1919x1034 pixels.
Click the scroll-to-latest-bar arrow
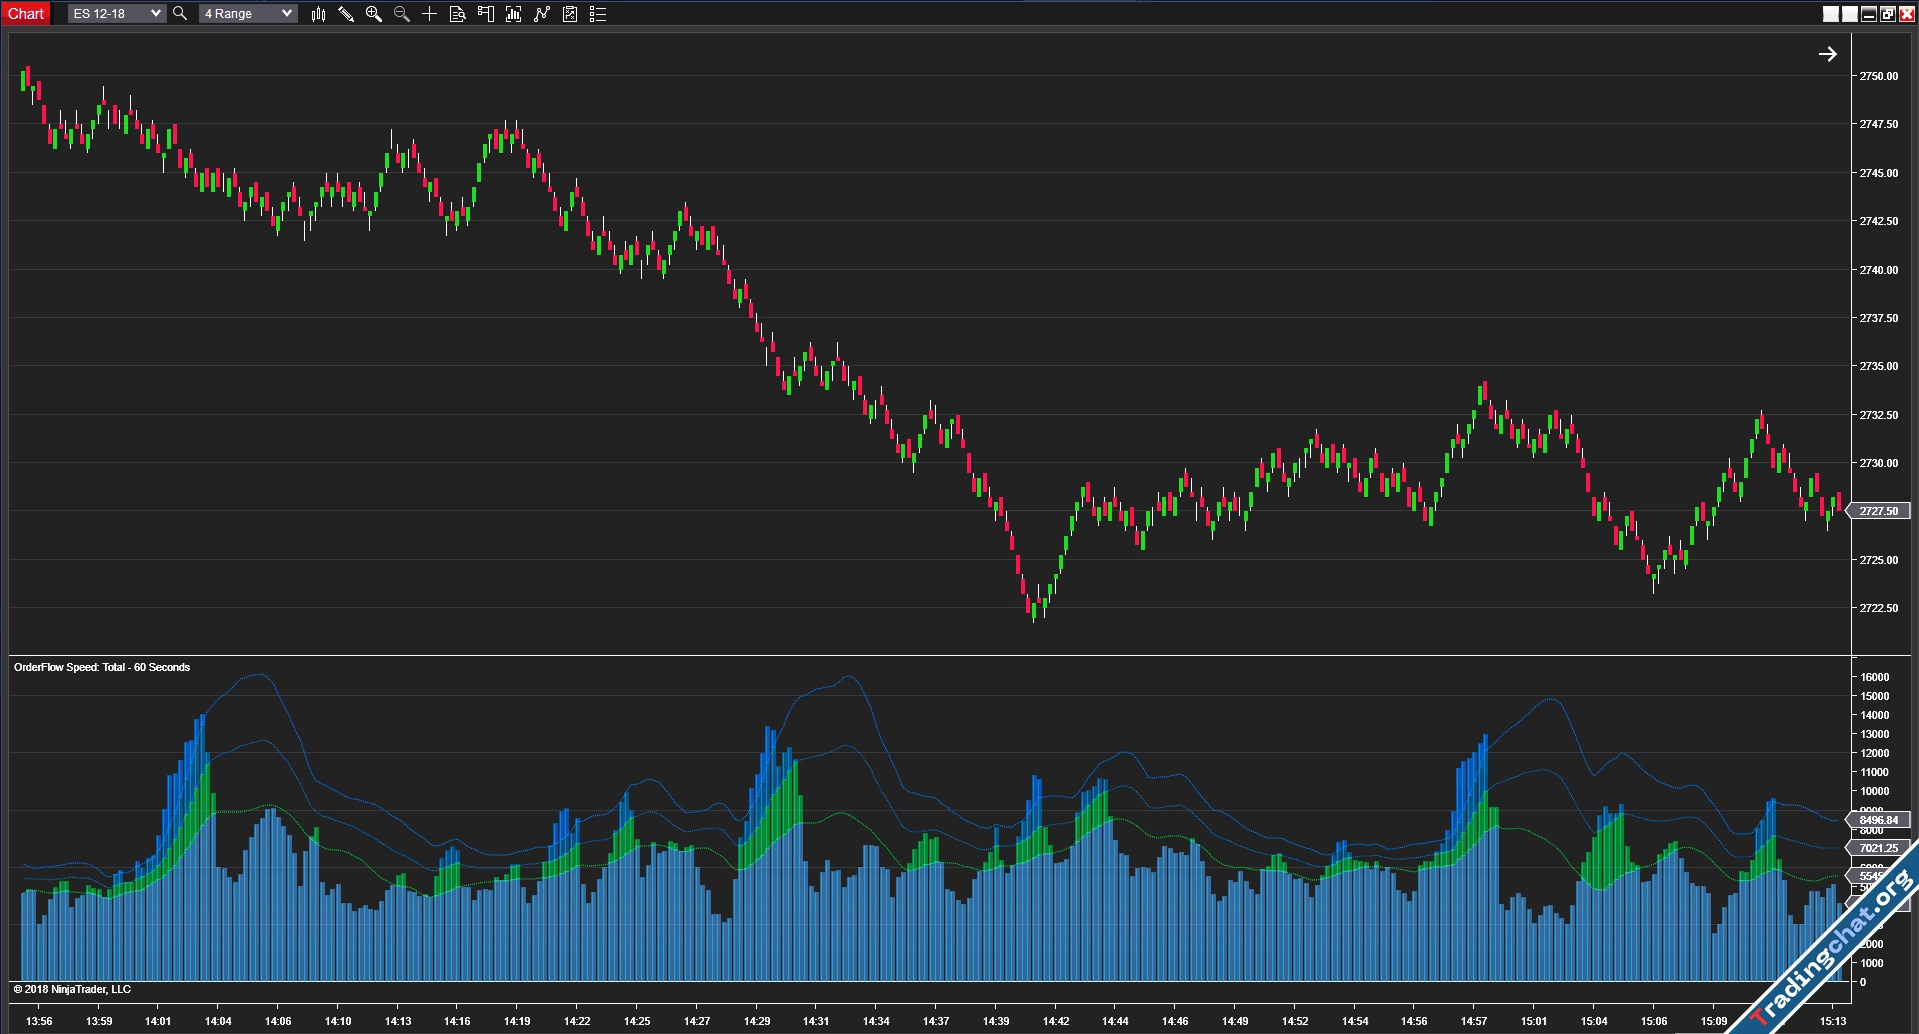tap(1827, 54)
